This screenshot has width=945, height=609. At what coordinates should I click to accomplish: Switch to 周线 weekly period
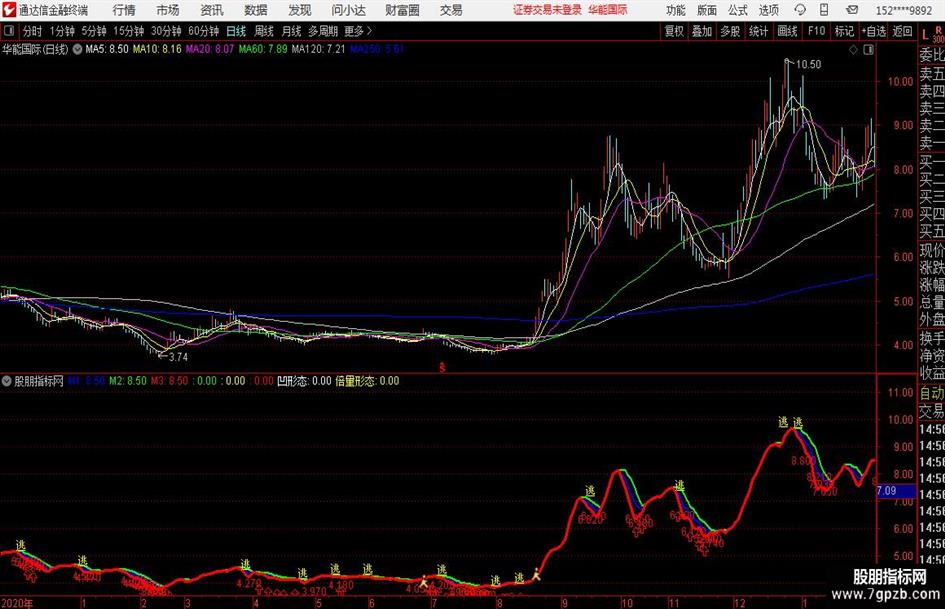point(264,31)
